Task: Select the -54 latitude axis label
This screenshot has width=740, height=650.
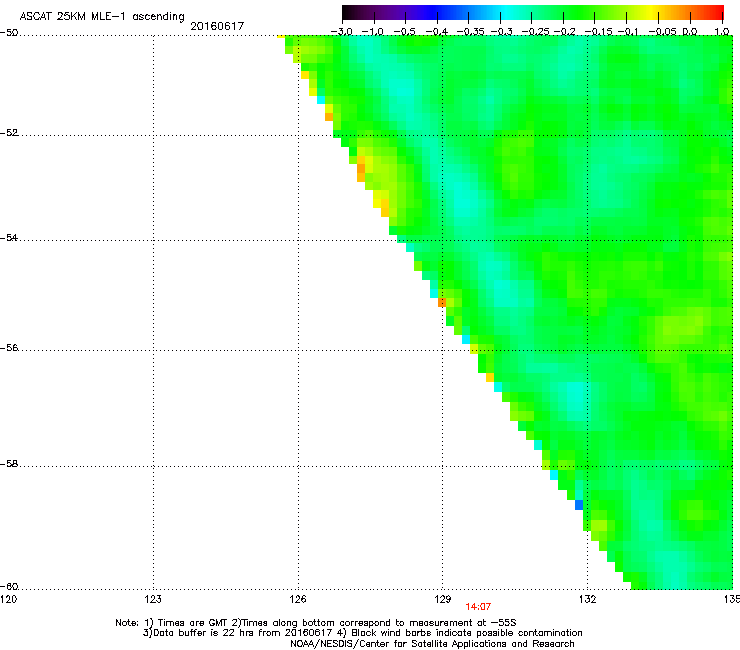Action: [x=9, y=237]
